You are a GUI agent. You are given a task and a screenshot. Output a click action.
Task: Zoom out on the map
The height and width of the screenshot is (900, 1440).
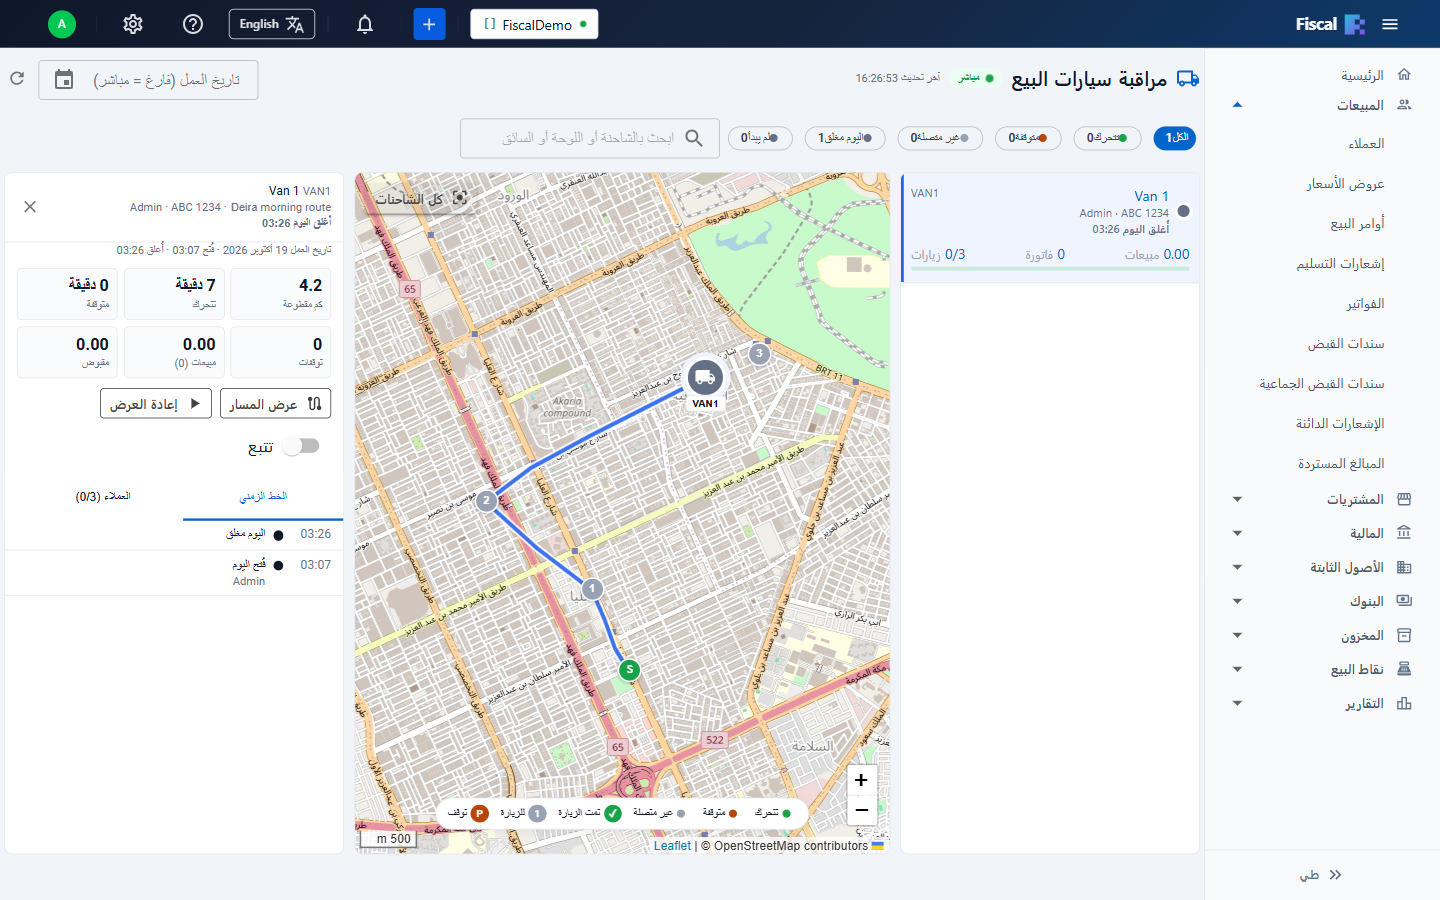pyautogui.click(x=861, y=810)
